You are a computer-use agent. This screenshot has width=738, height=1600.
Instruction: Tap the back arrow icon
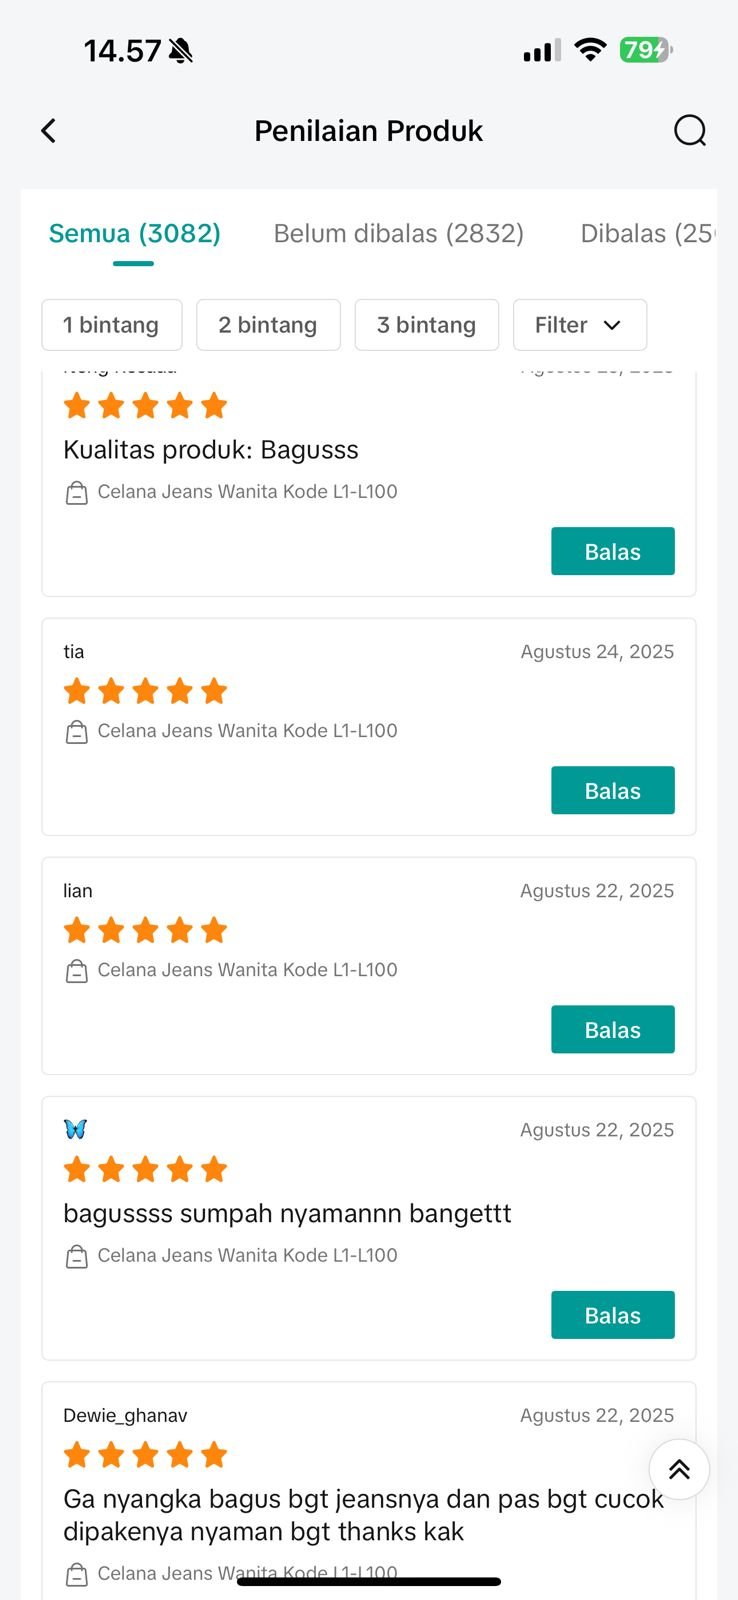(x=48, y=131)
